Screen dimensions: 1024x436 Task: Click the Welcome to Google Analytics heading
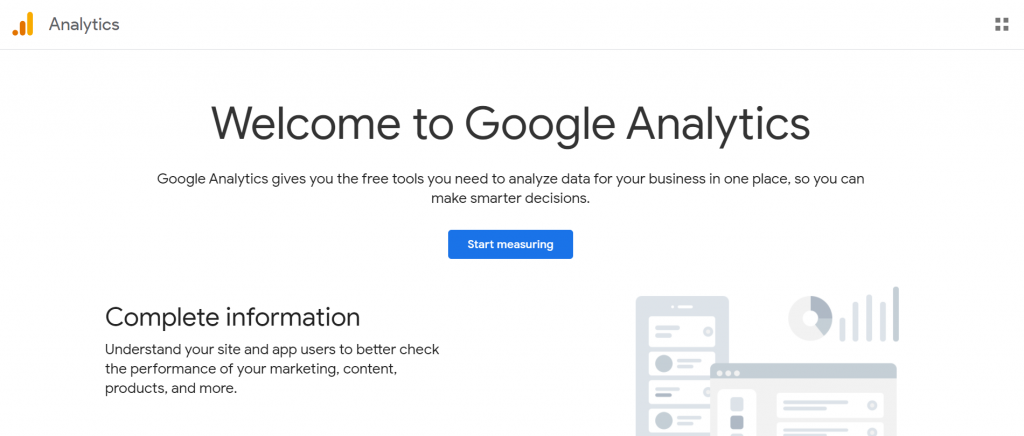click(510, 124)
